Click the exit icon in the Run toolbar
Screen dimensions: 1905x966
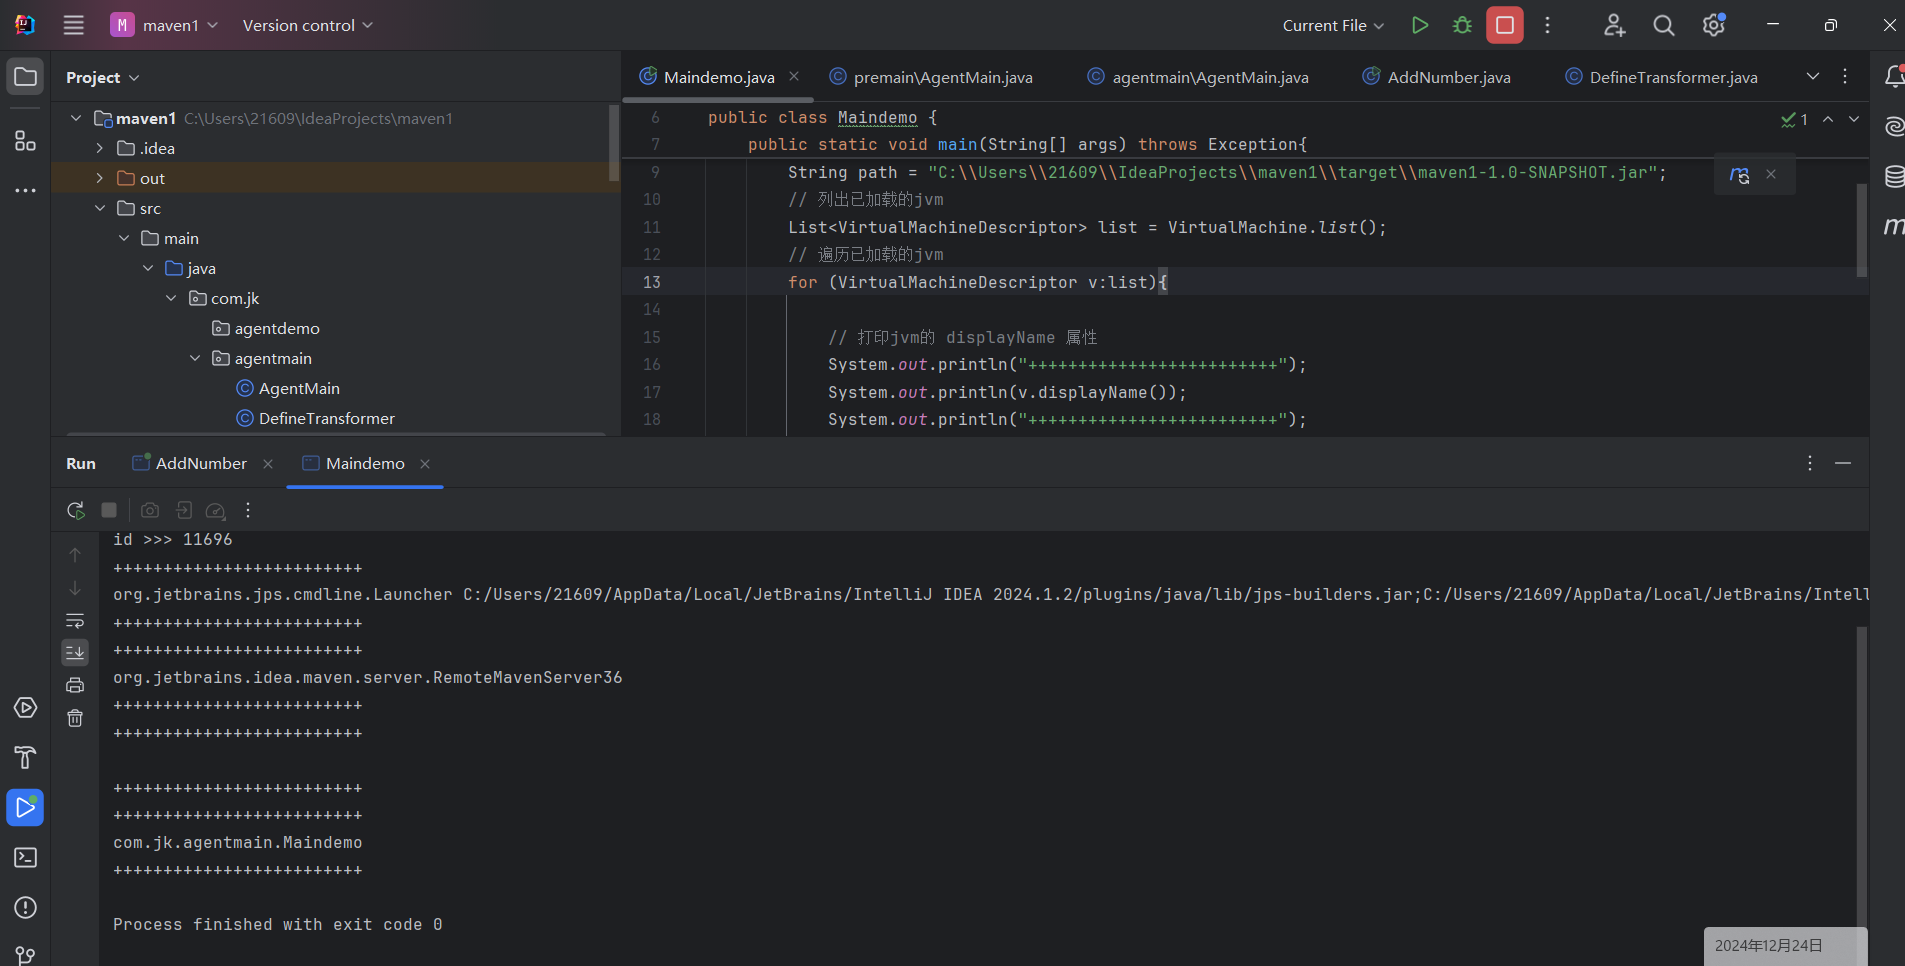pyautogui.click(x=184, y=510)
